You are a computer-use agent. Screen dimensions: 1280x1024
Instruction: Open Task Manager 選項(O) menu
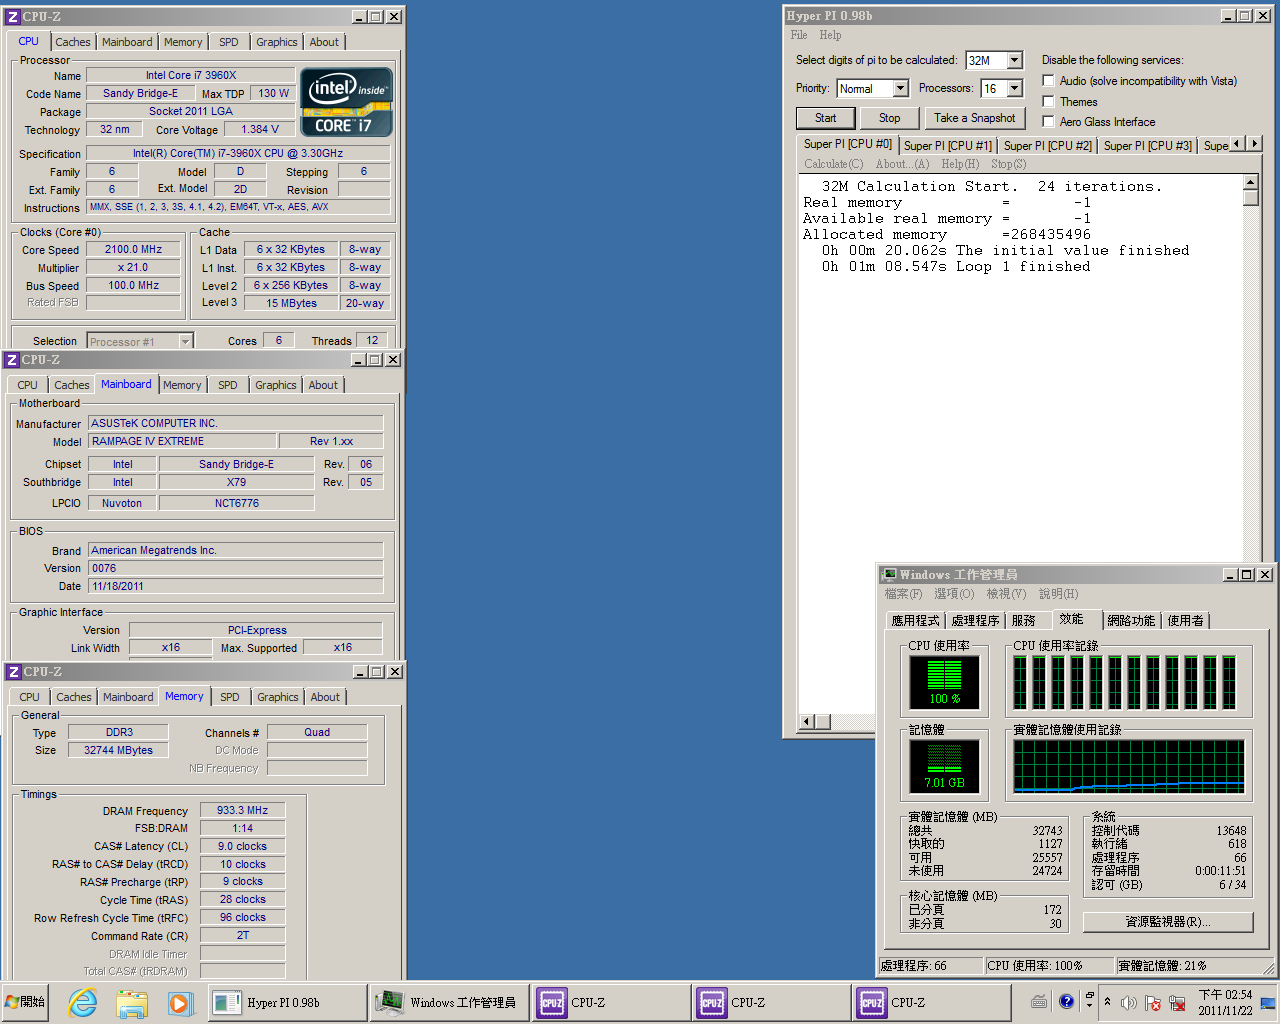[954, 594]
